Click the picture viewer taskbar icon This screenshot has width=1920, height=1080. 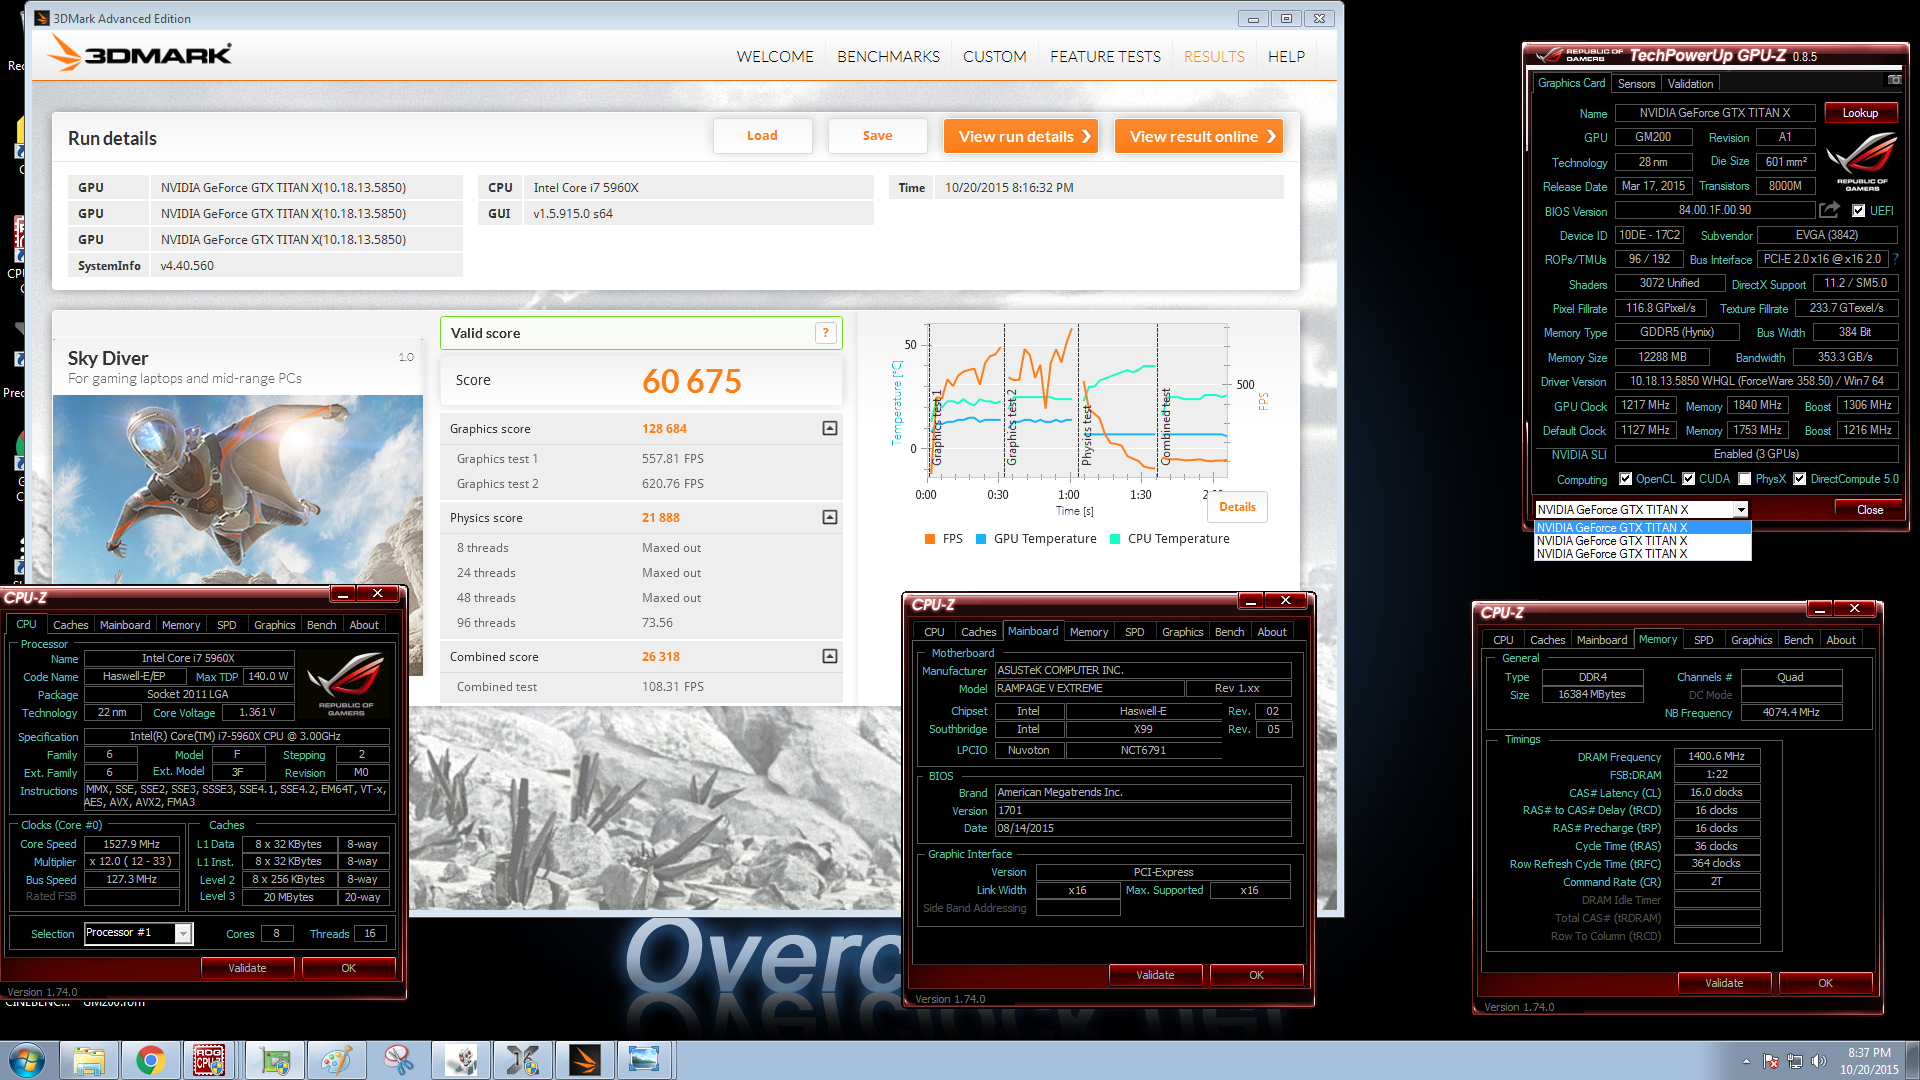644,1060
